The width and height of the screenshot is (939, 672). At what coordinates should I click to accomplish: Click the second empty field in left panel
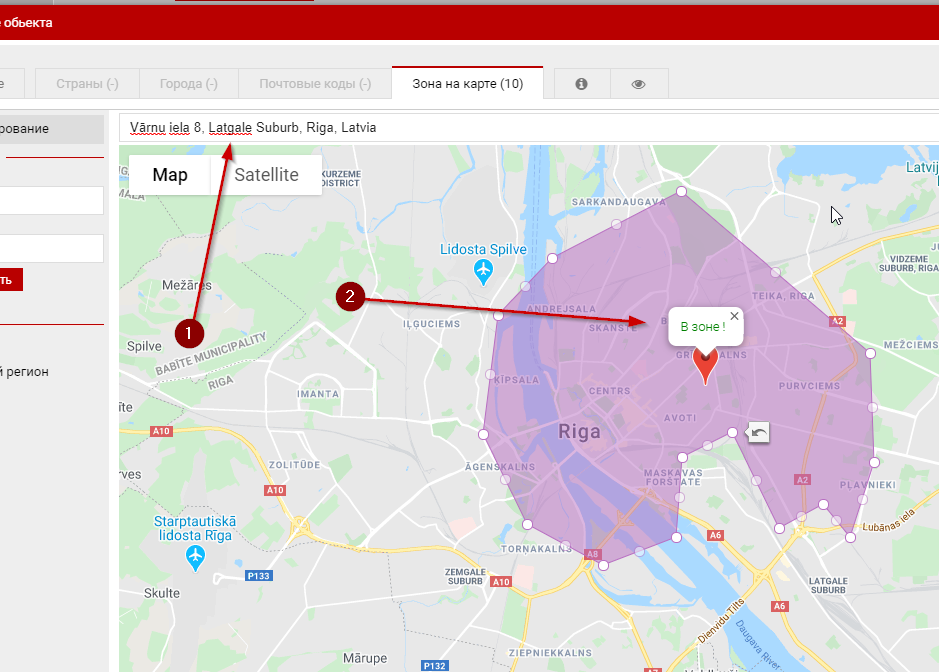point(52,248)
